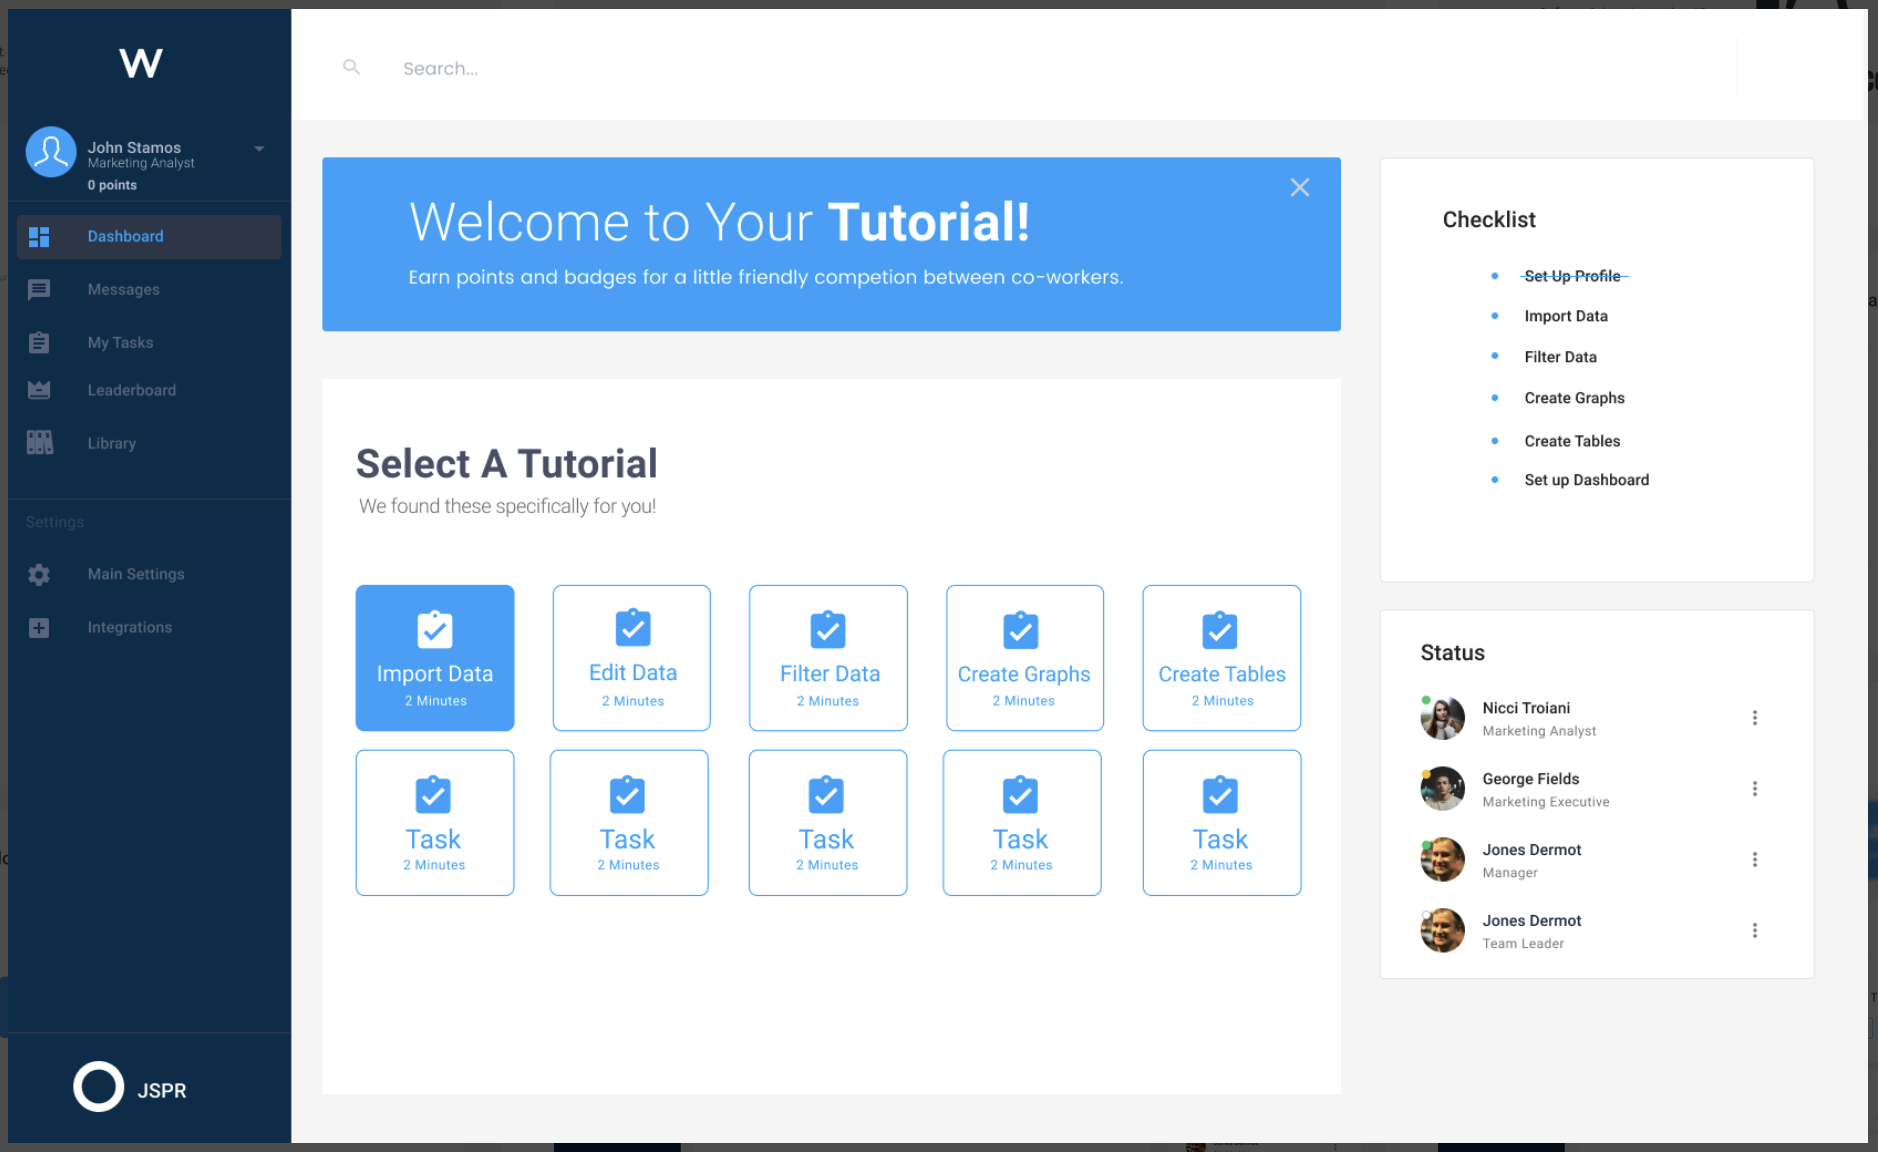Click the Team Leader Jones Dermot avatar
This screenshot has height=1152, width=1878.
[1442, 931]
